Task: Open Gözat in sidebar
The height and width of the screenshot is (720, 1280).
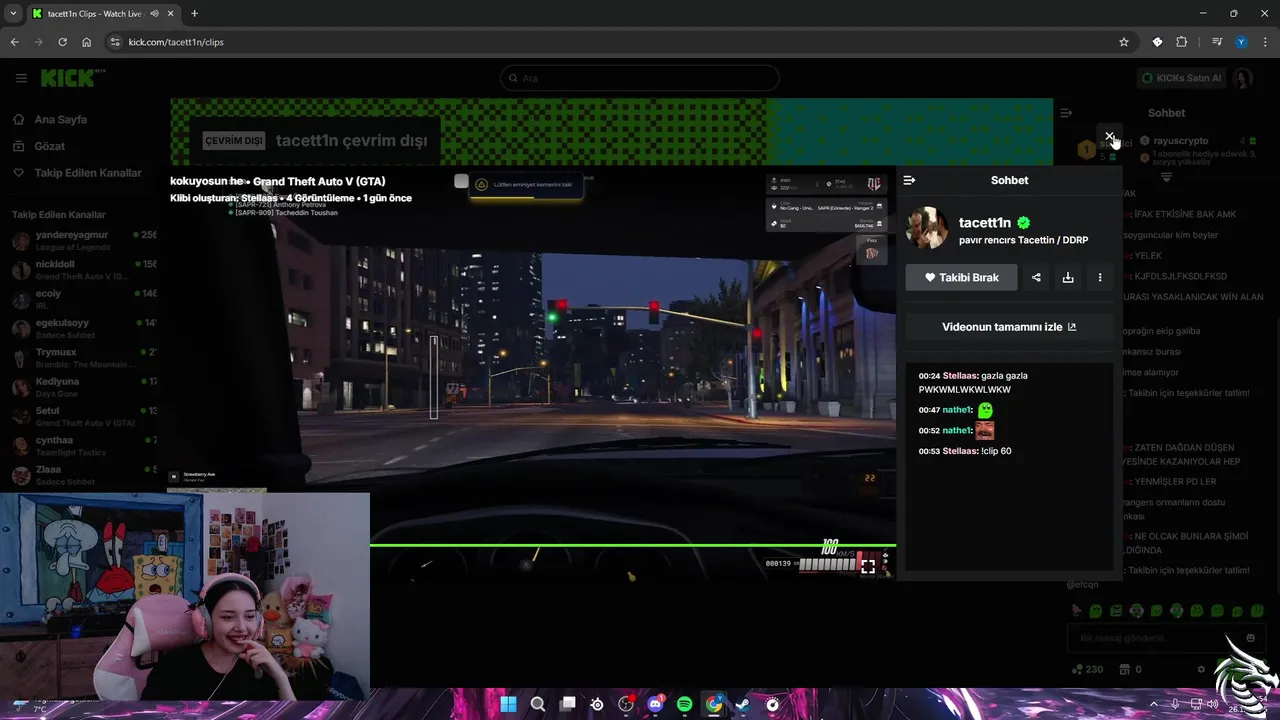Action: 50,146
